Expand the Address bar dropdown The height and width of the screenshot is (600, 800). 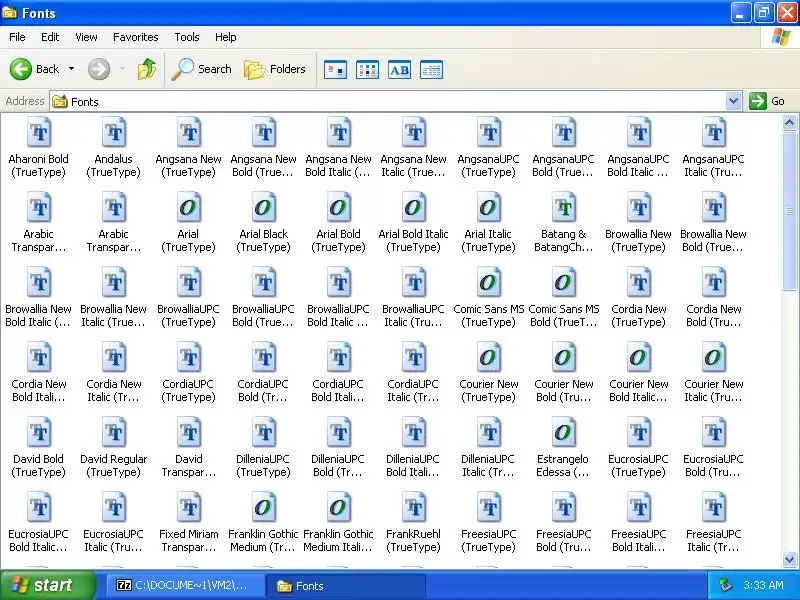coord(733,101)
